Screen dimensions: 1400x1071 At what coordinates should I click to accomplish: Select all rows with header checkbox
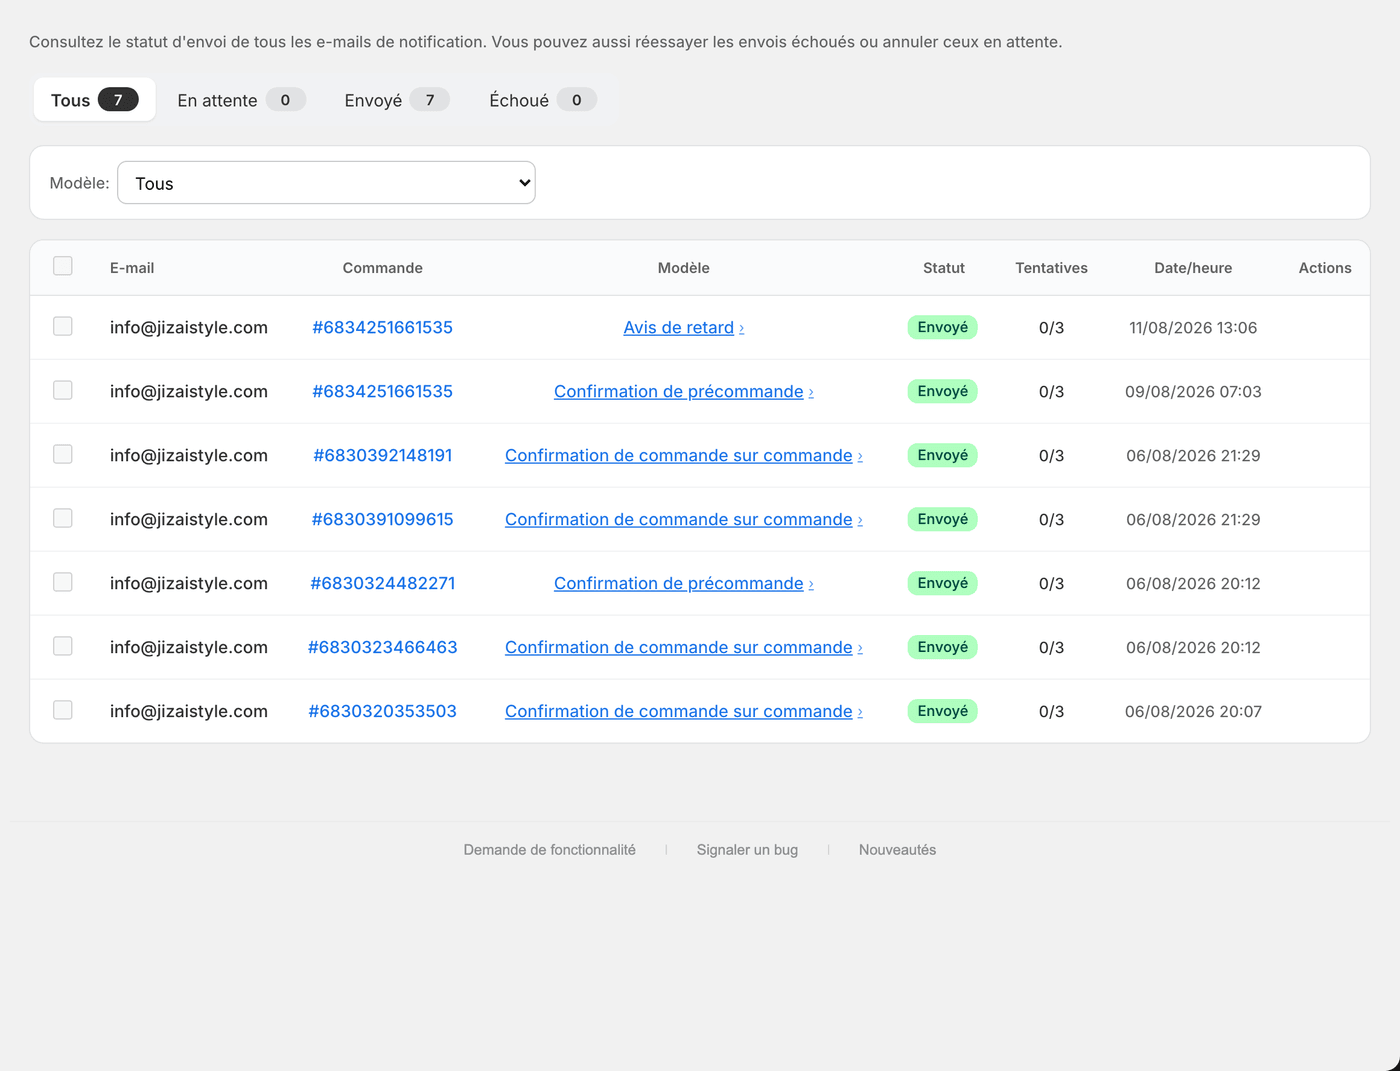point(63,266)
